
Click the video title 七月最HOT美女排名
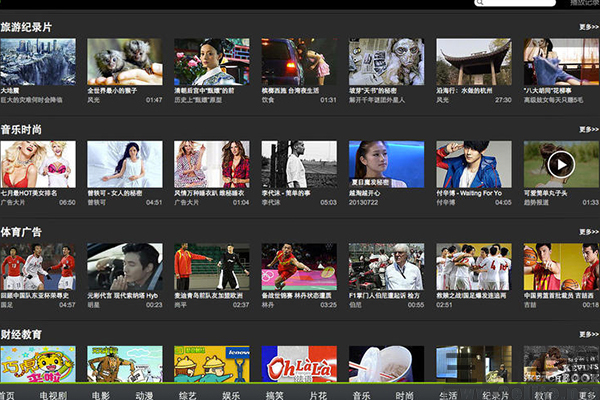[x=29, y=193]
